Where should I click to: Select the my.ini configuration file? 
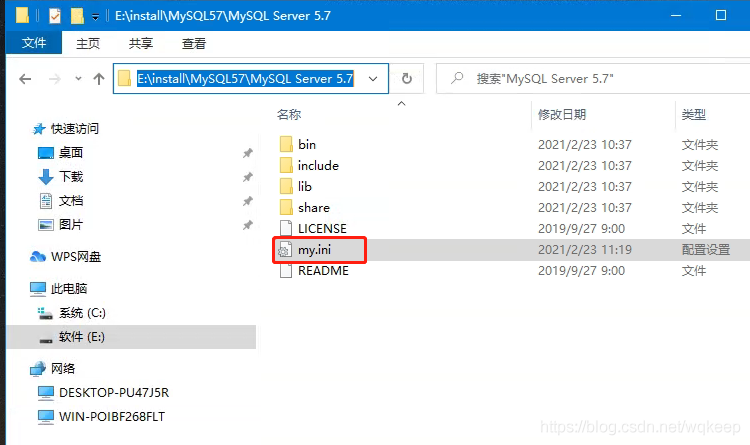coord(314,250)
